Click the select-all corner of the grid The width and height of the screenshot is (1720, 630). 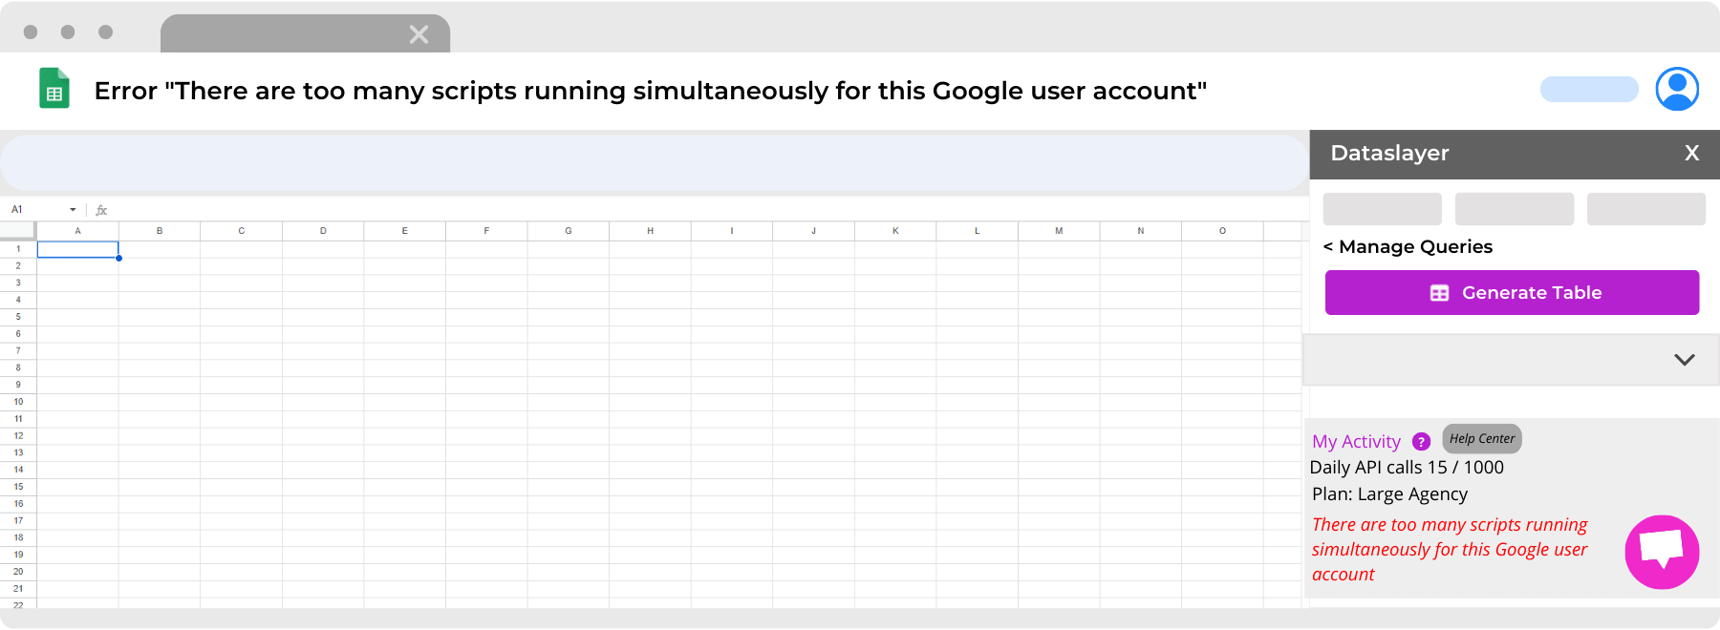click(18, 231)
